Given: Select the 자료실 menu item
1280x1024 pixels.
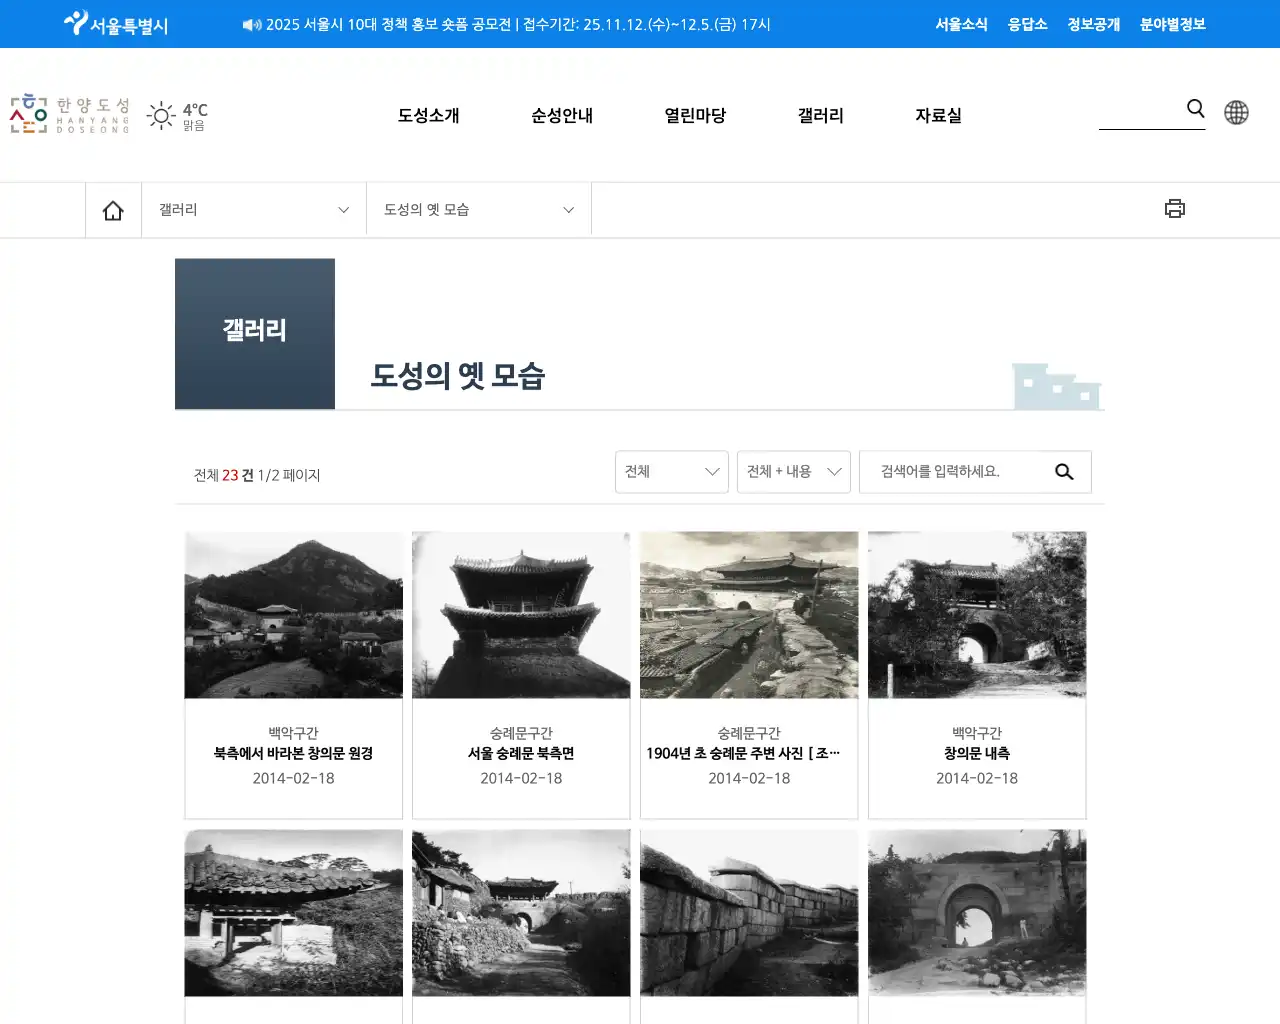Looking at the screenshot, I should [x=938, y=115].
